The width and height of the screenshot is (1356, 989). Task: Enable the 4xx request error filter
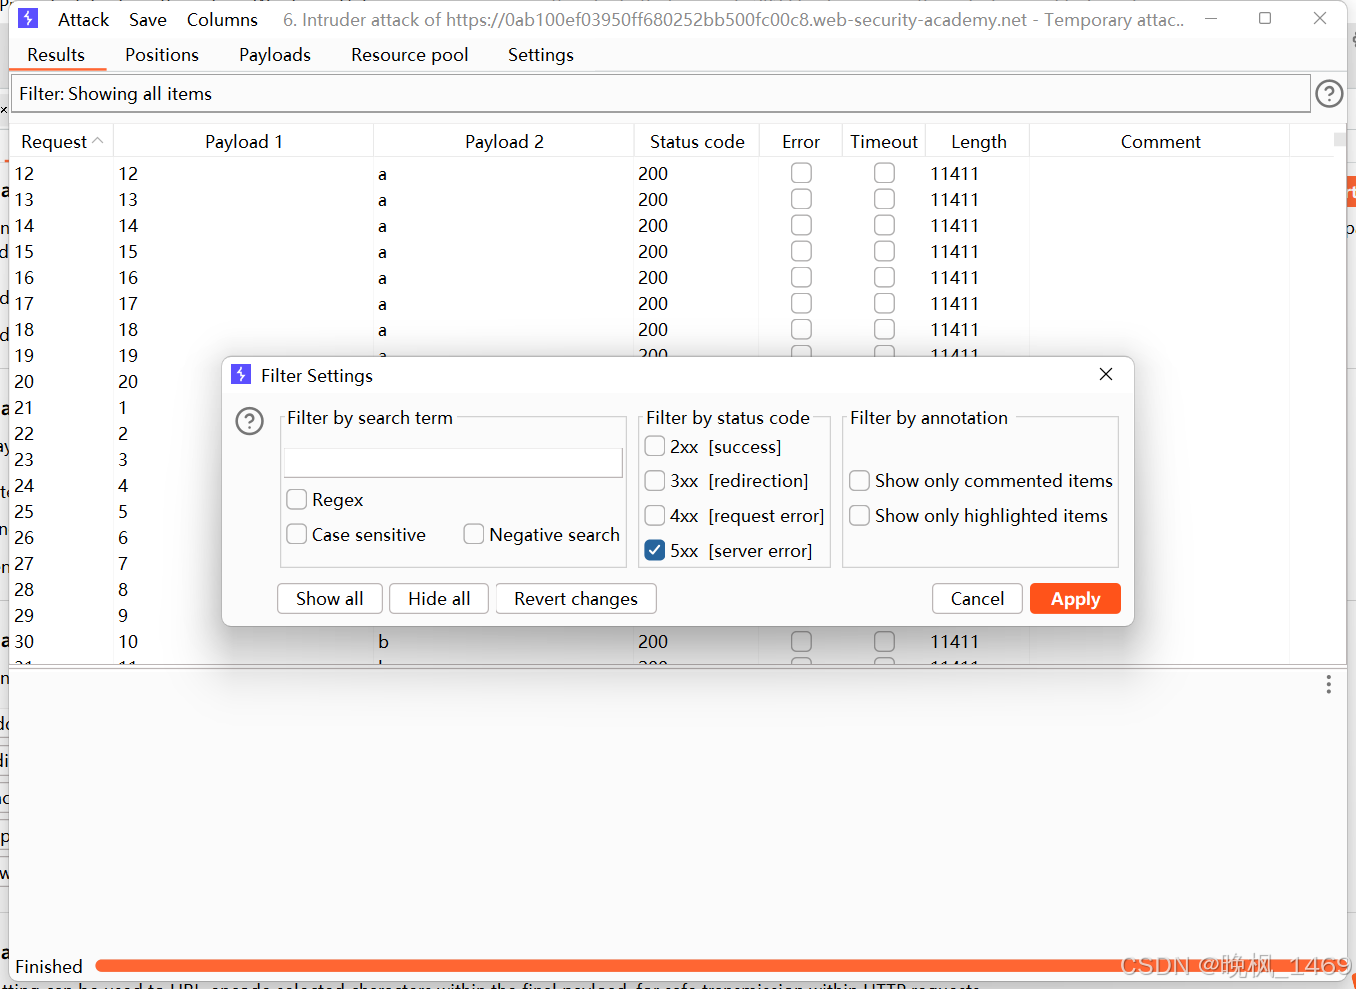[x=655, y=516]
